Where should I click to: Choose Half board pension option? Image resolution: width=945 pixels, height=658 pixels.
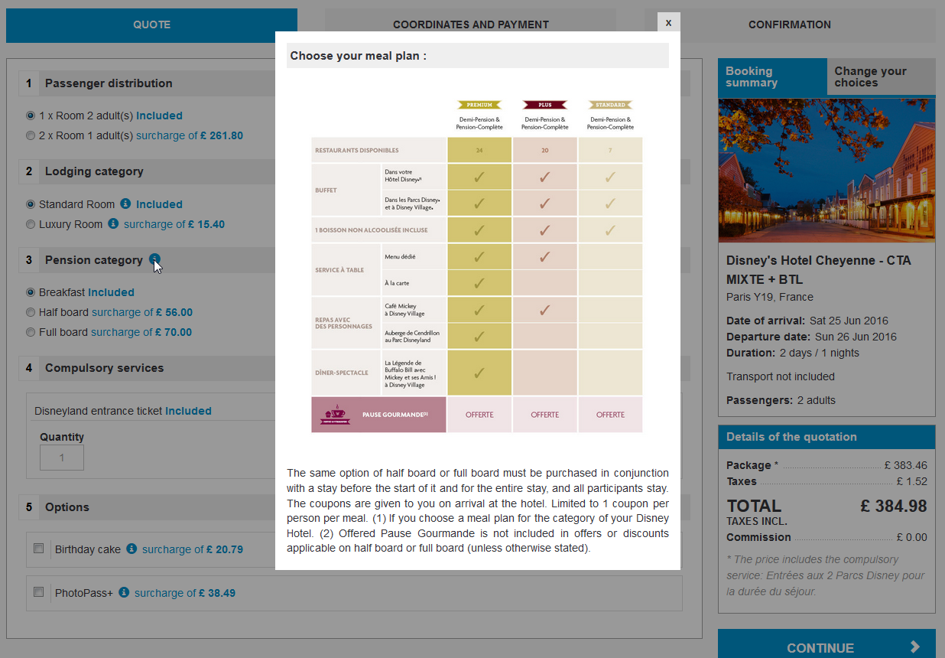31,312
